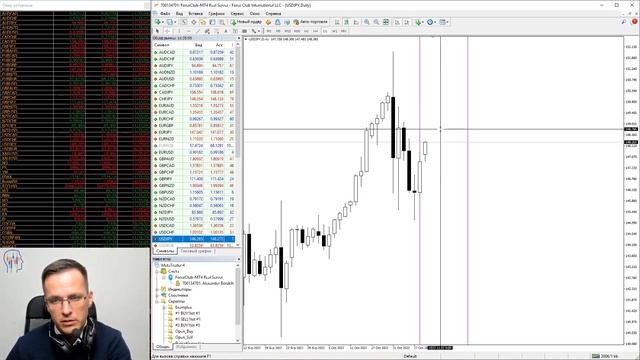Click the Zoom In chart icon
The width and height of the screenshot is (640, 360).
pos(367,22)
